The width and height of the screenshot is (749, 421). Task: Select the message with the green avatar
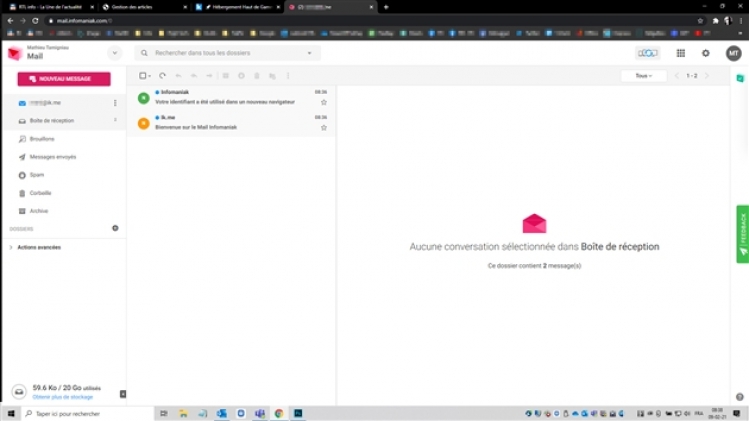pyautogui.click(x=143, y=98)
